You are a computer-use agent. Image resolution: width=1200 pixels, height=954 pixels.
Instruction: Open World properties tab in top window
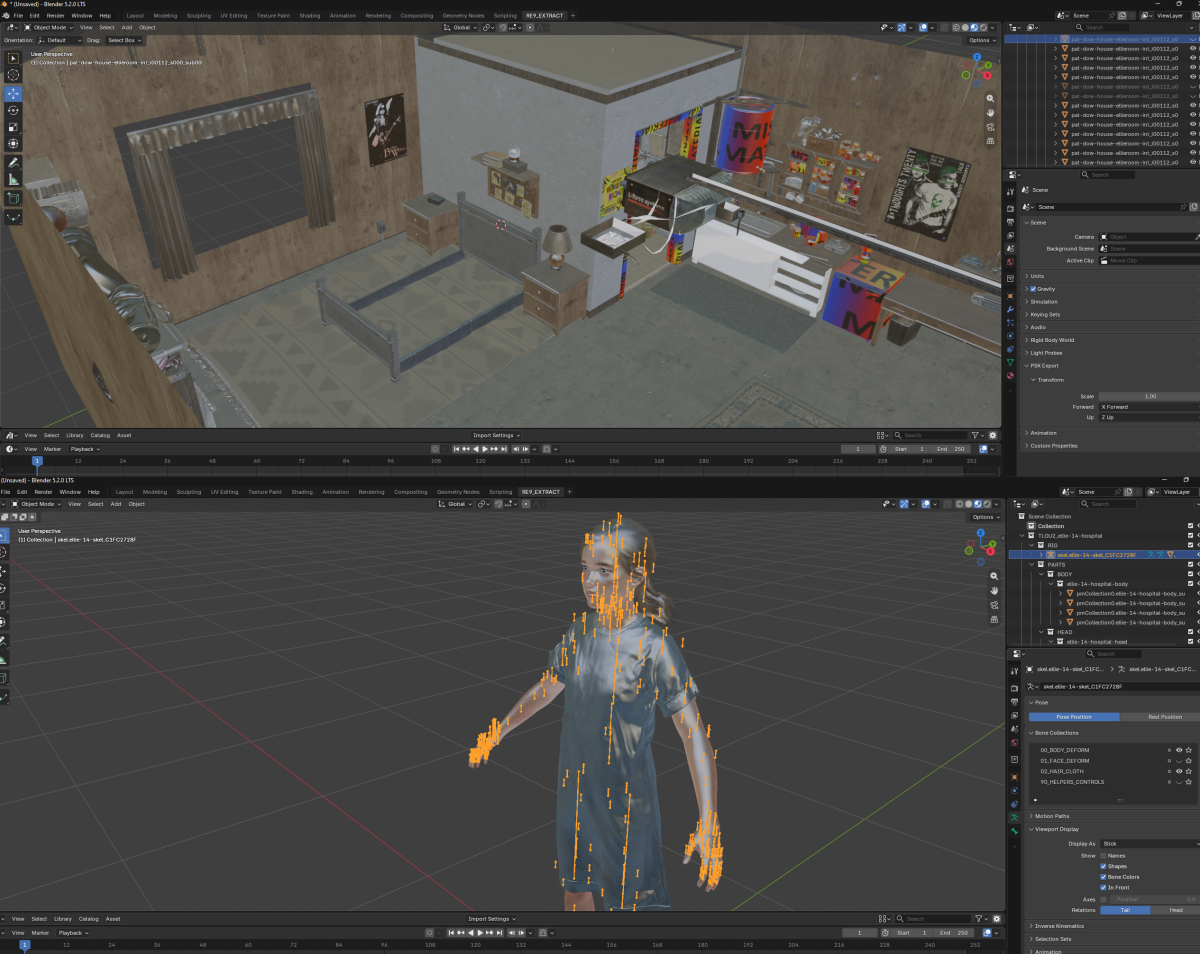point(1011,262)
